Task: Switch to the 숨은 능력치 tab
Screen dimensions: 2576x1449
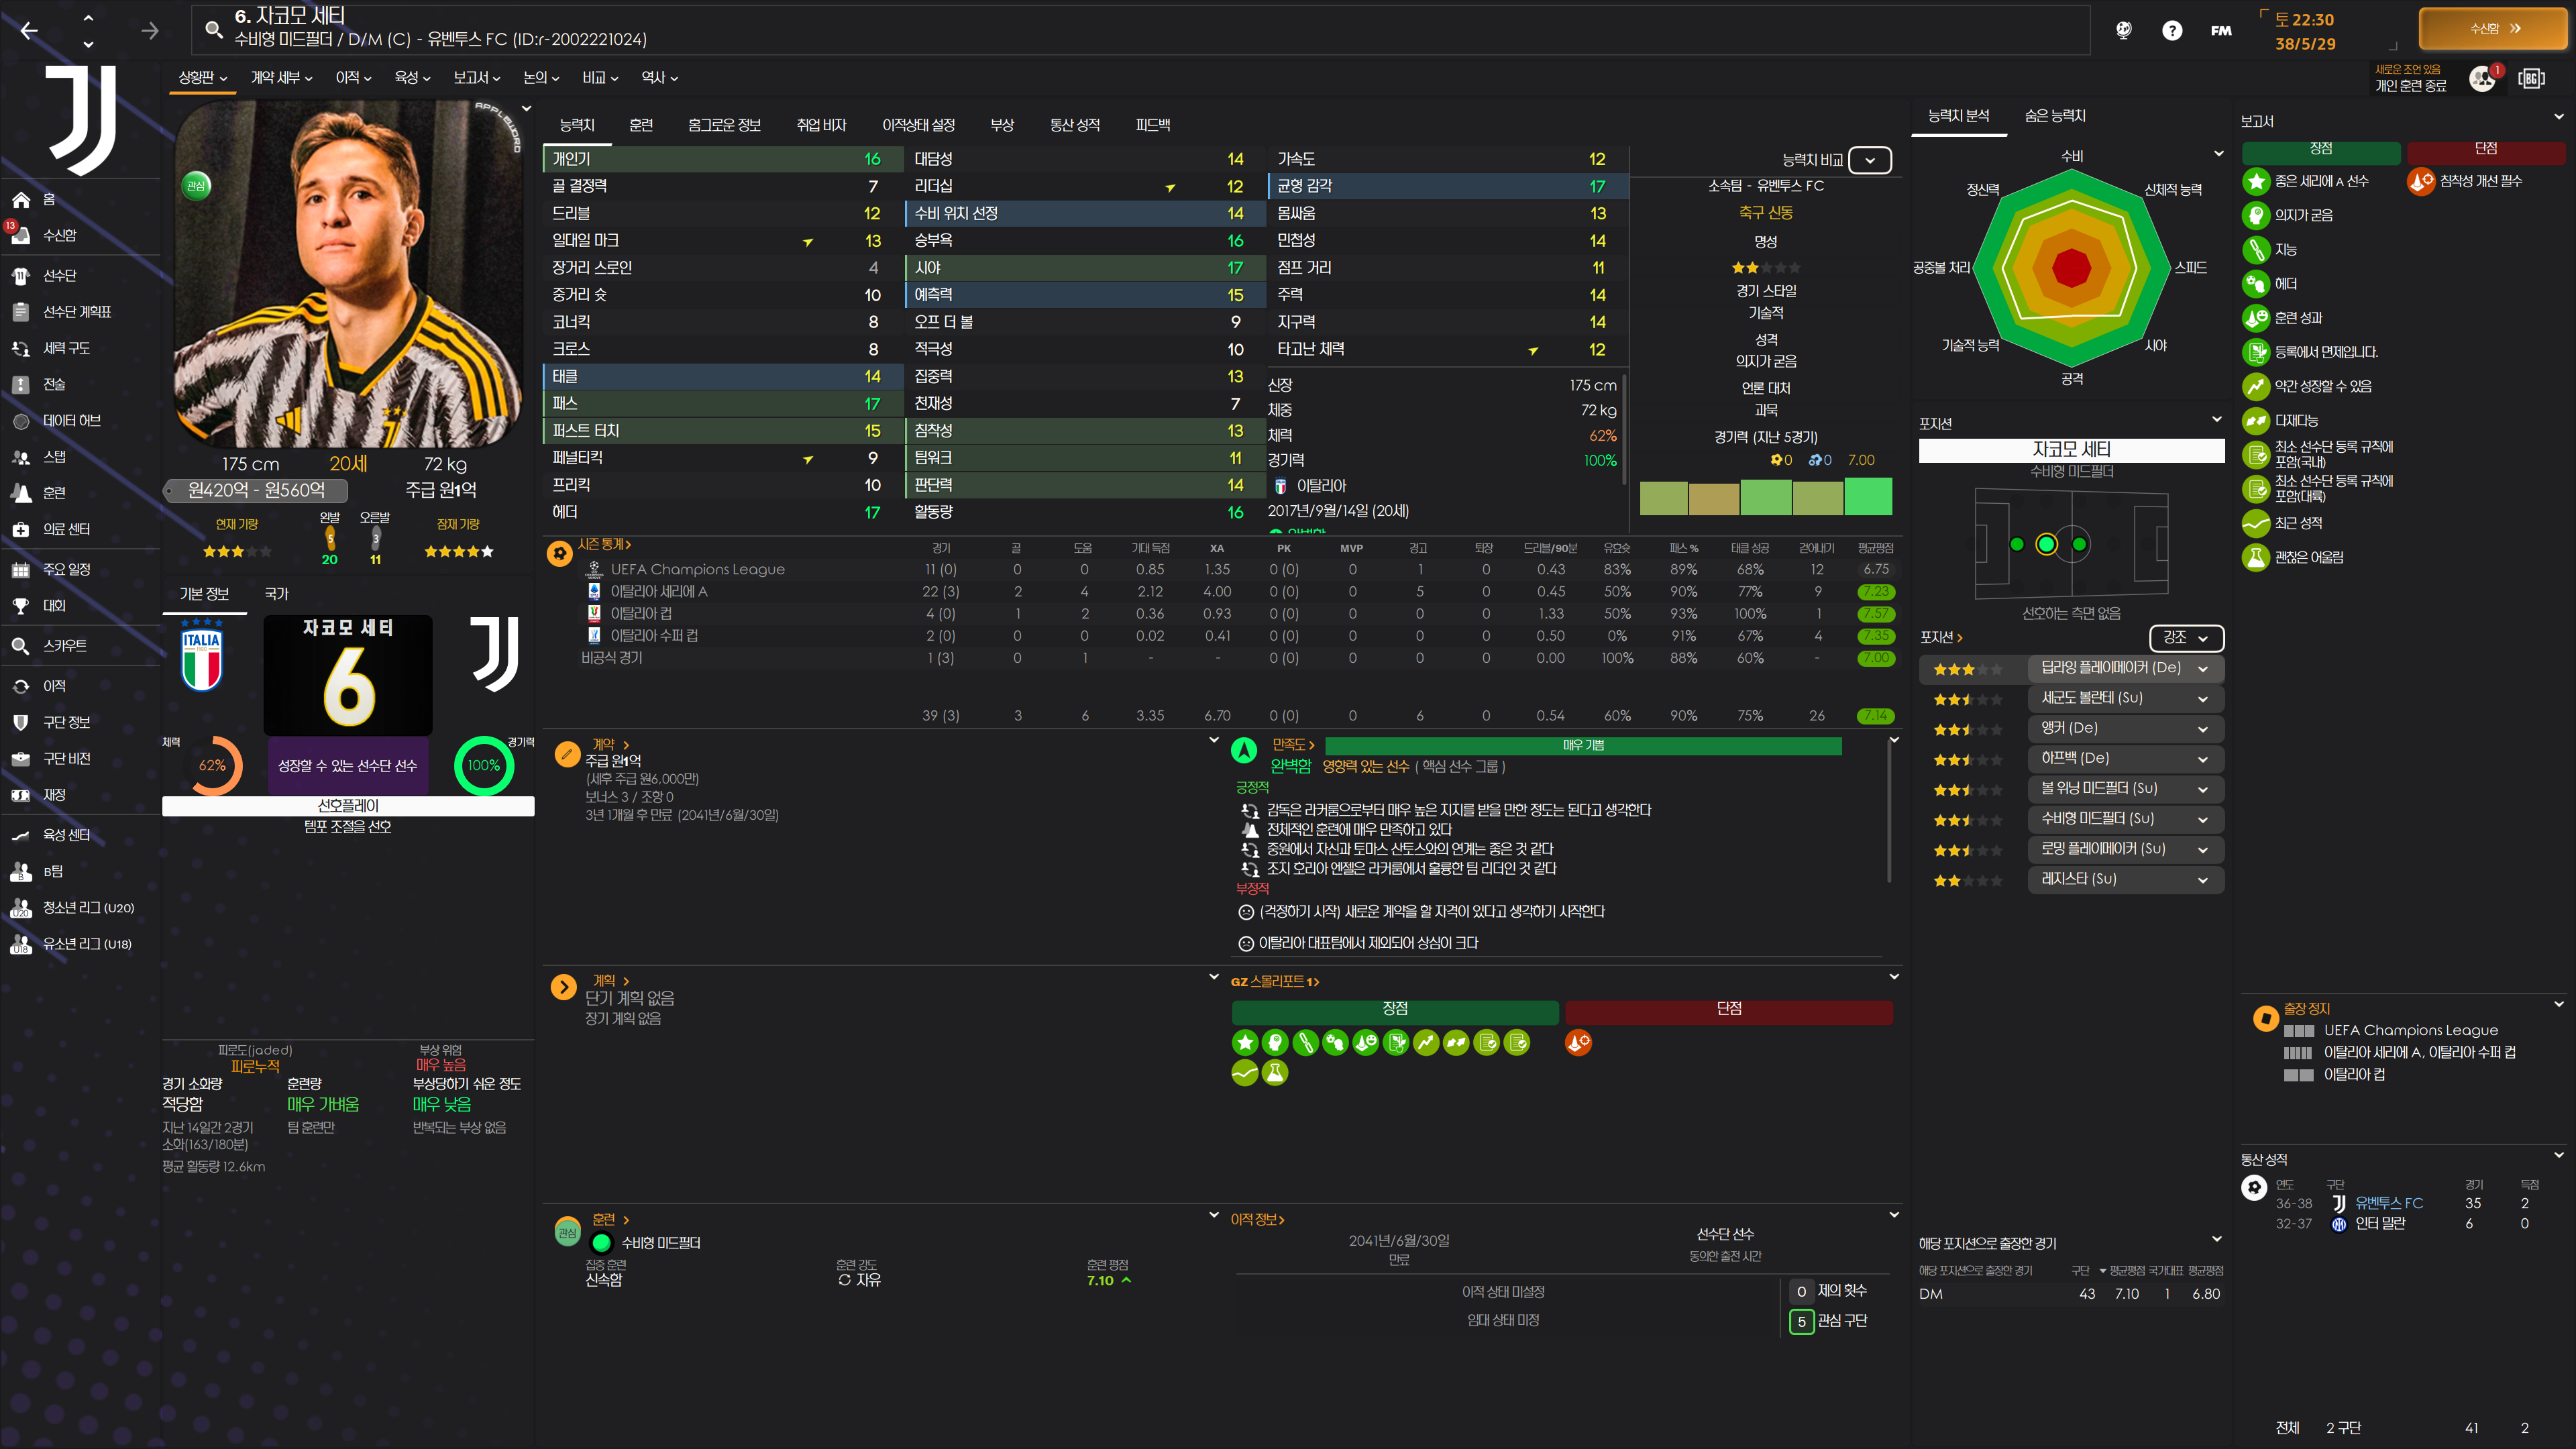Action: [x=2055, y=117]
